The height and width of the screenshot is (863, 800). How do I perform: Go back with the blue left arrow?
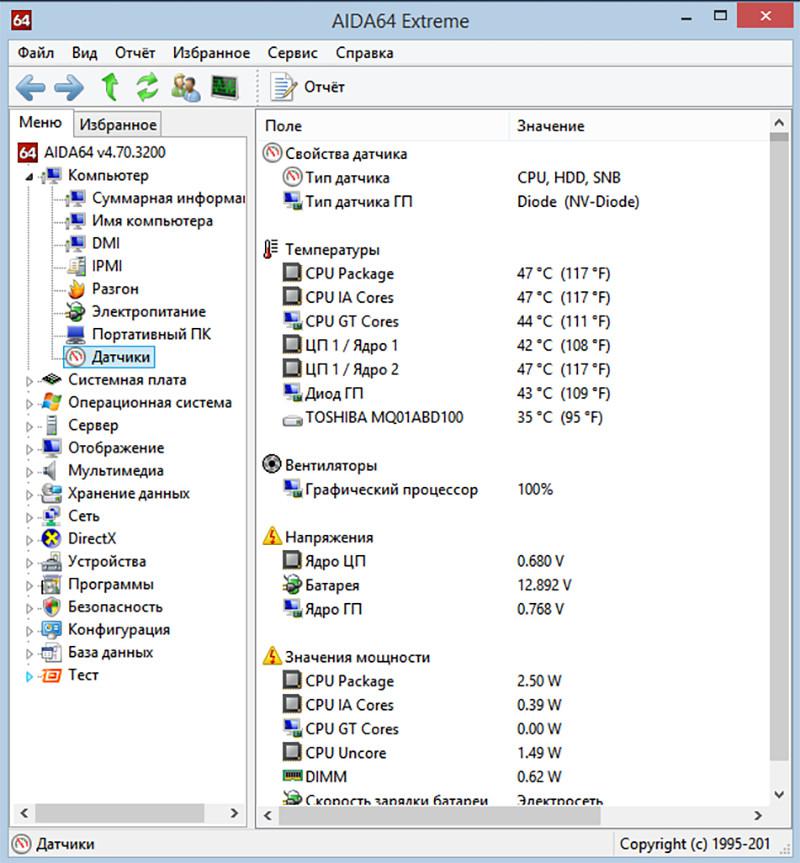[30, 88]
